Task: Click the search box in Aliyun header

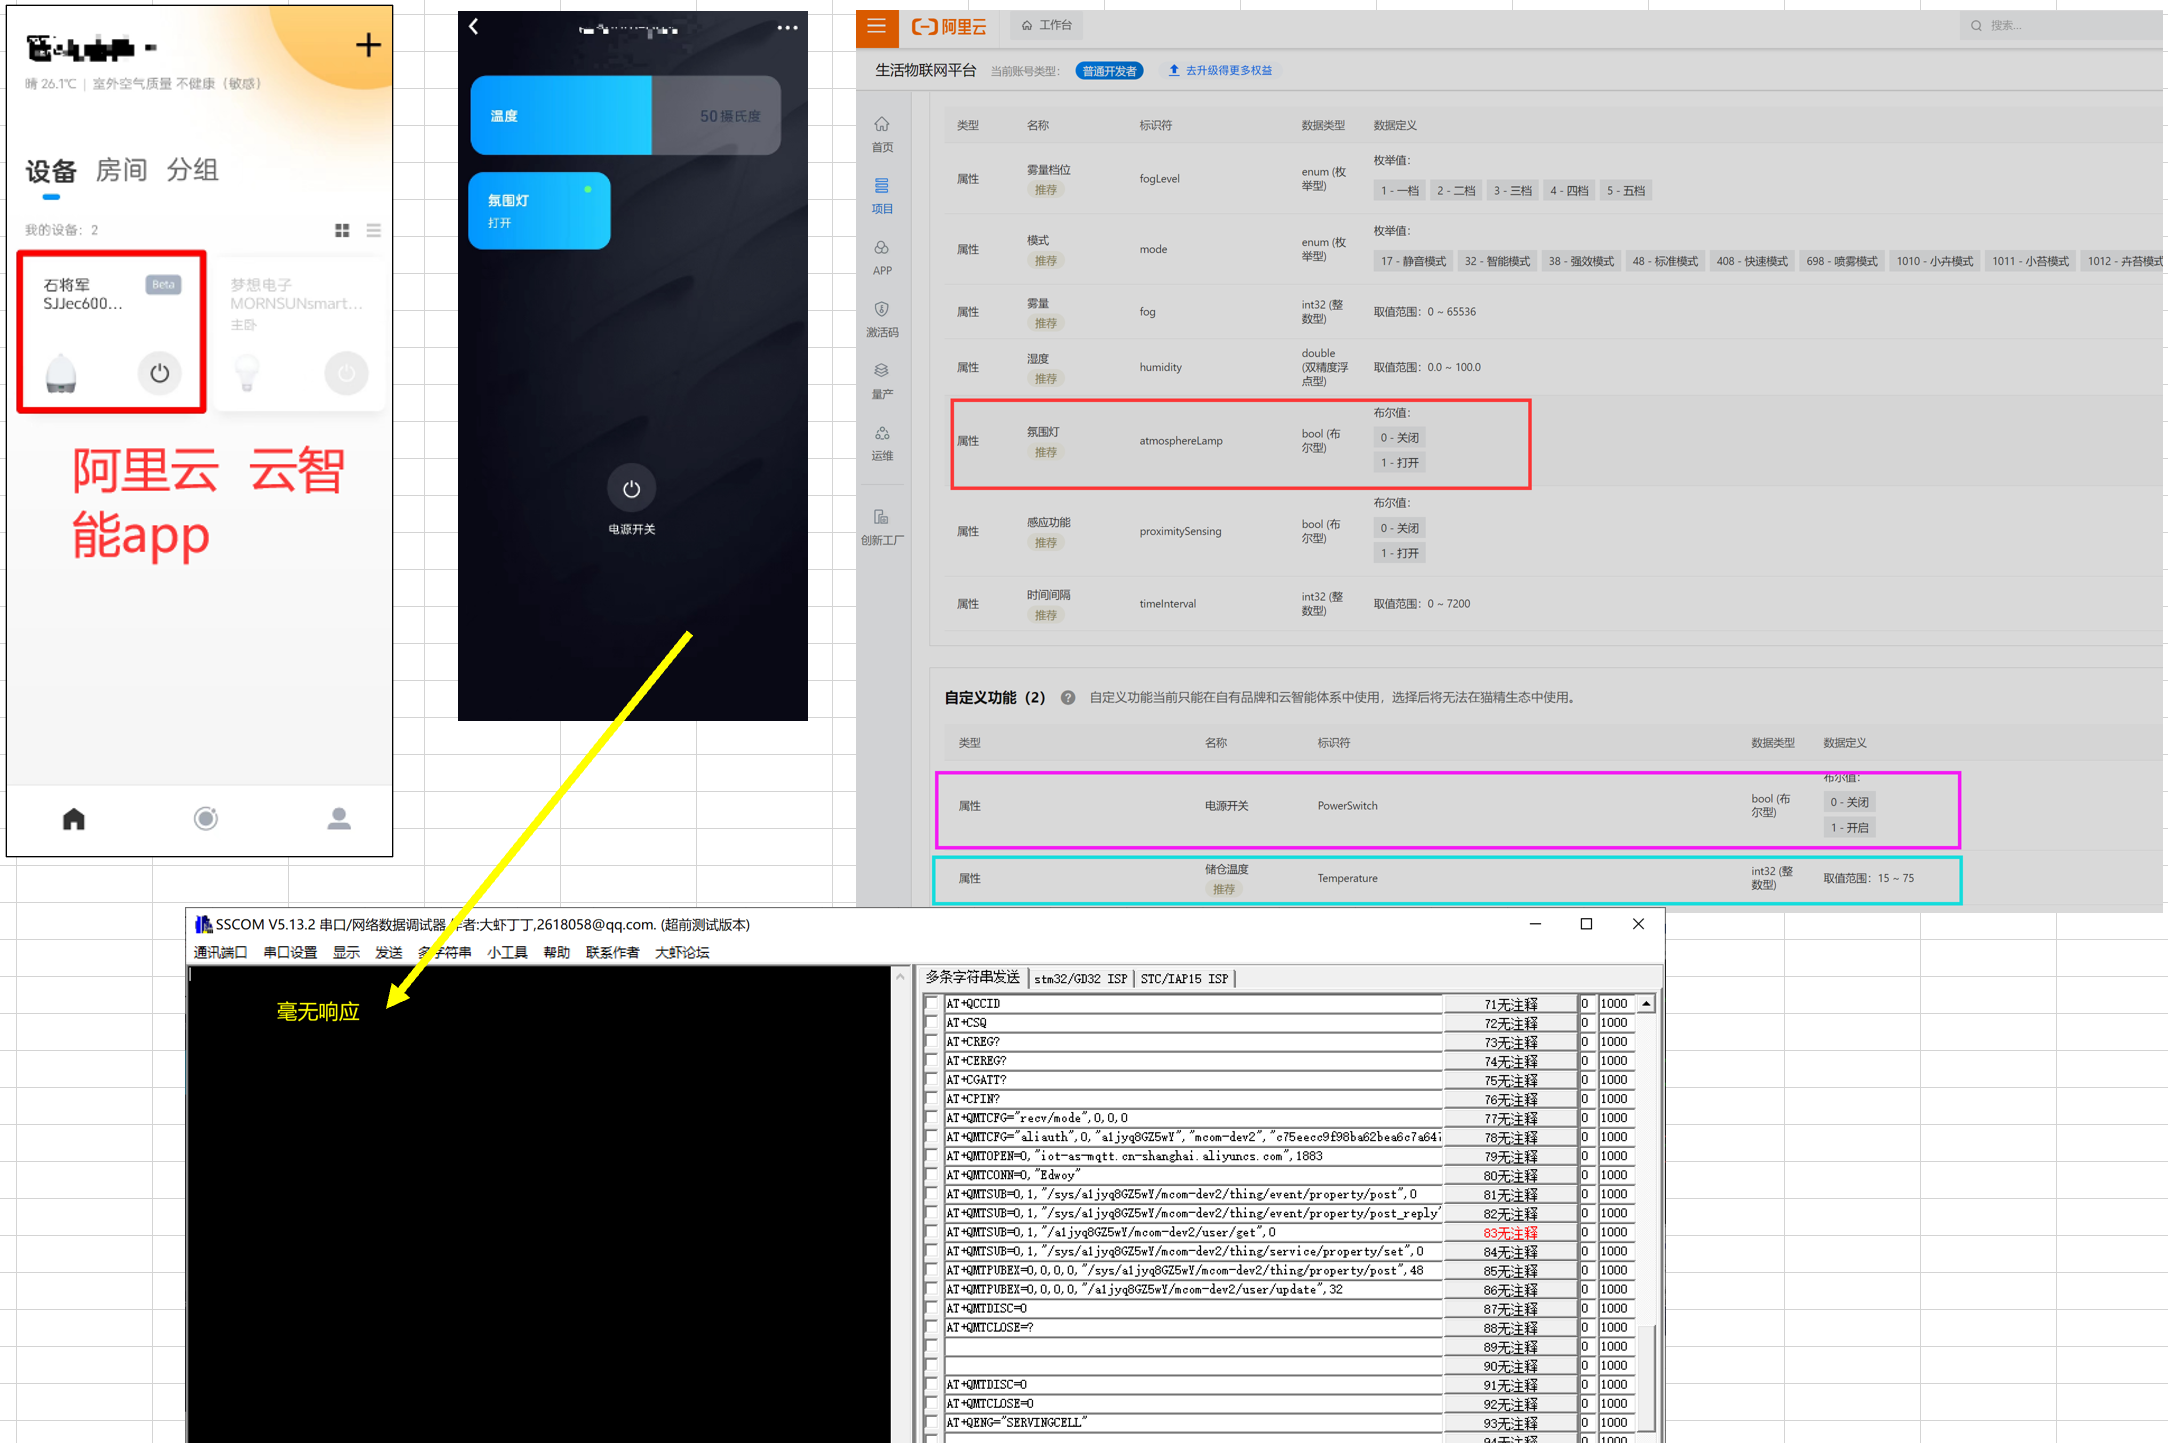Action: click(2060, 26)
